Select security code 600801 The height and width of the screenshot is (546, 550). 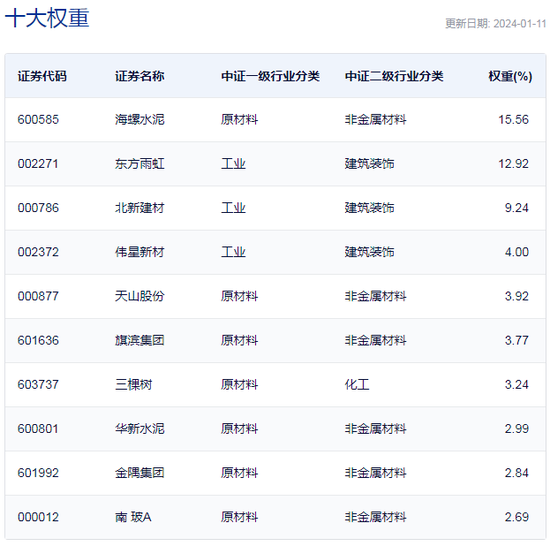[38, 429]
